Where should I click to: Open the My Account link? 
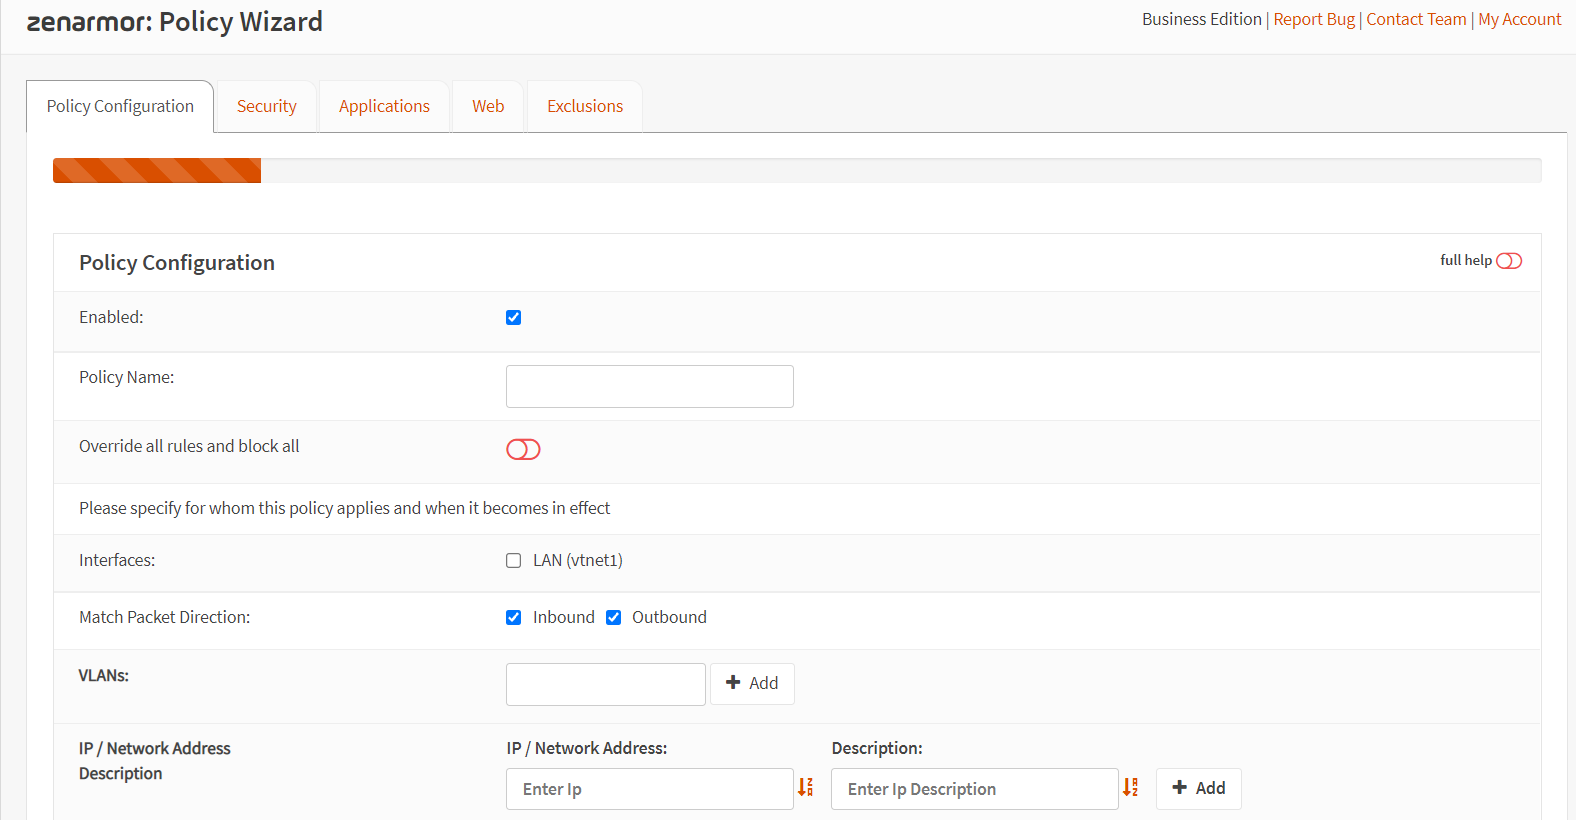tap(1519, 20)
